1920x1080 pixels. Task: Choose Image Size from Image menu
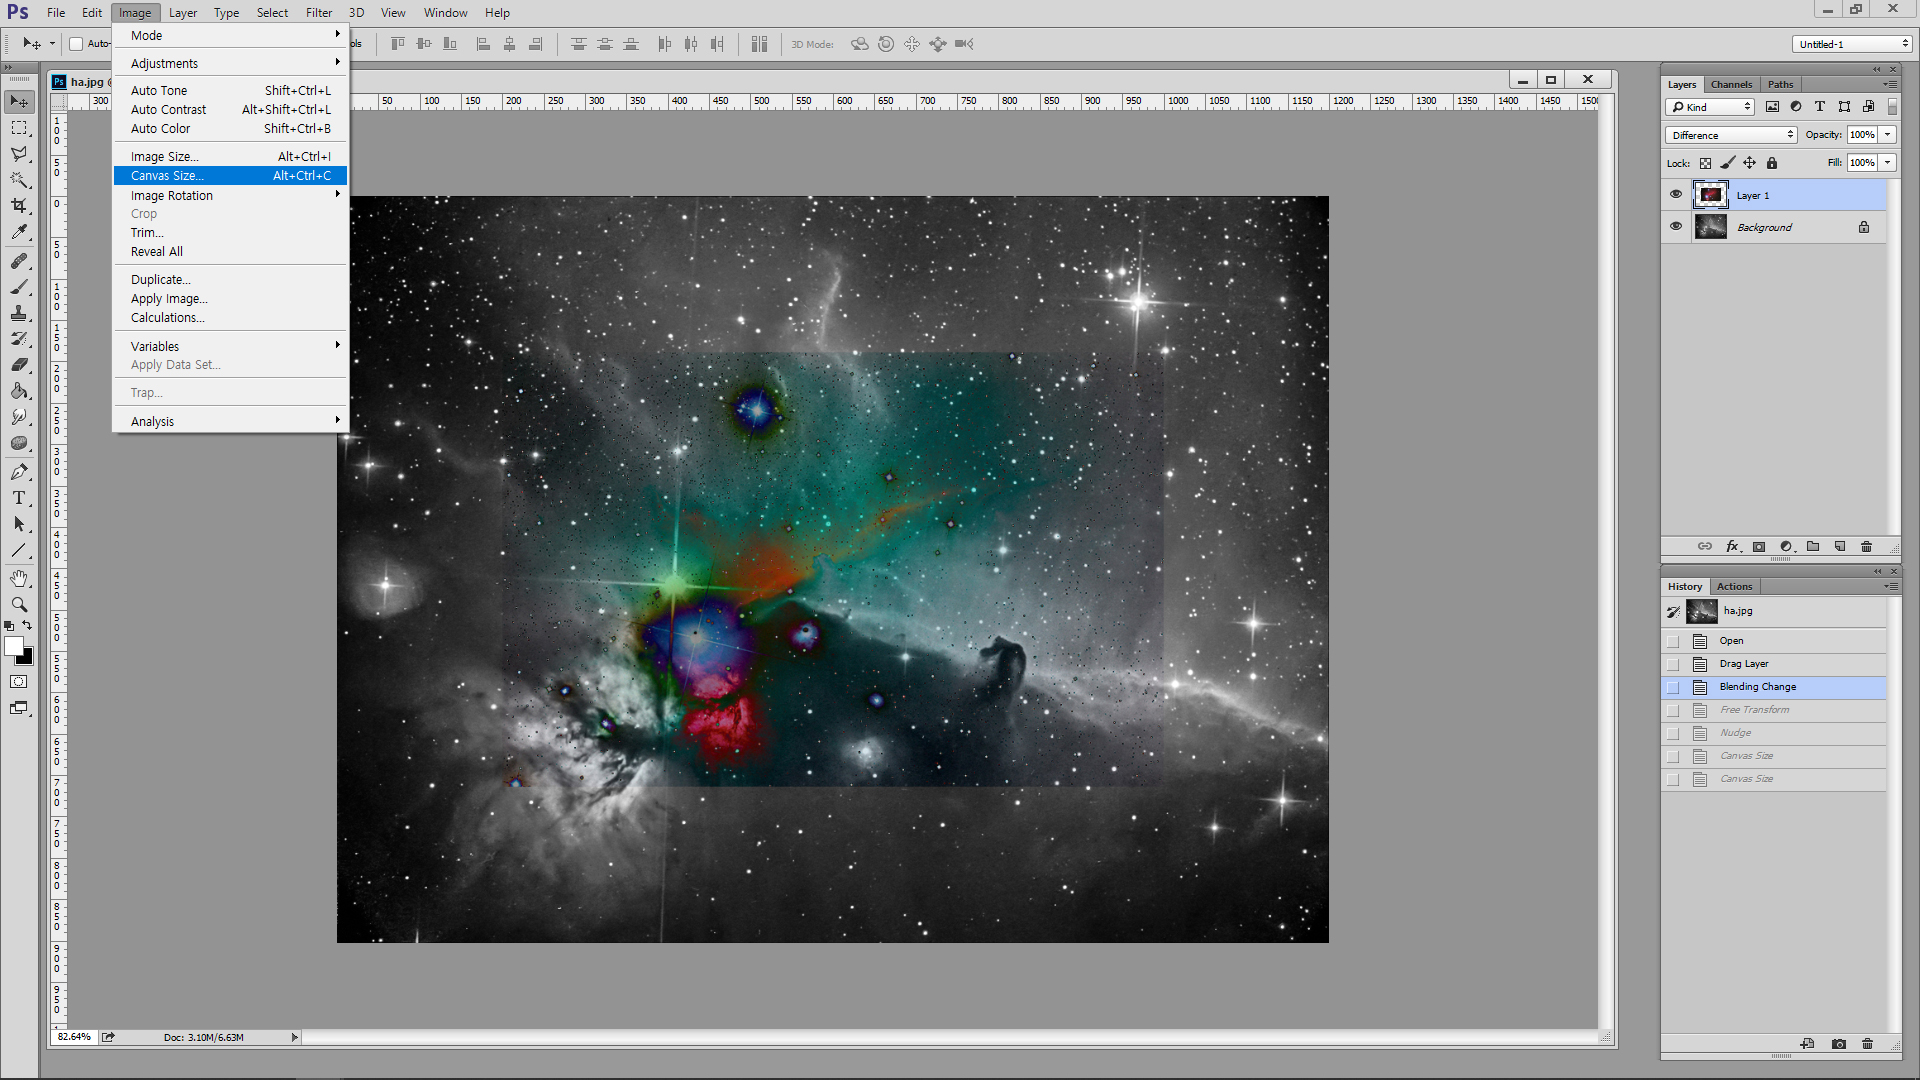[x=230, y=157]
